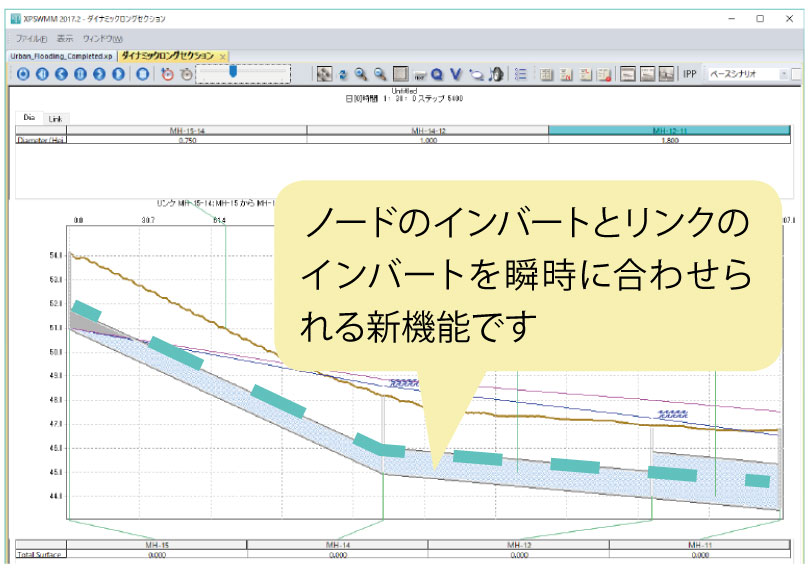Select the MH-11 node column header

[x=700, y=545]
